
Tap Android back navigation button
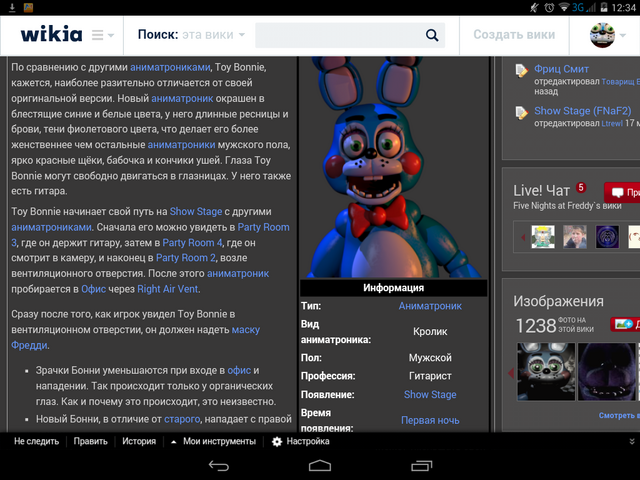point(219,465)
